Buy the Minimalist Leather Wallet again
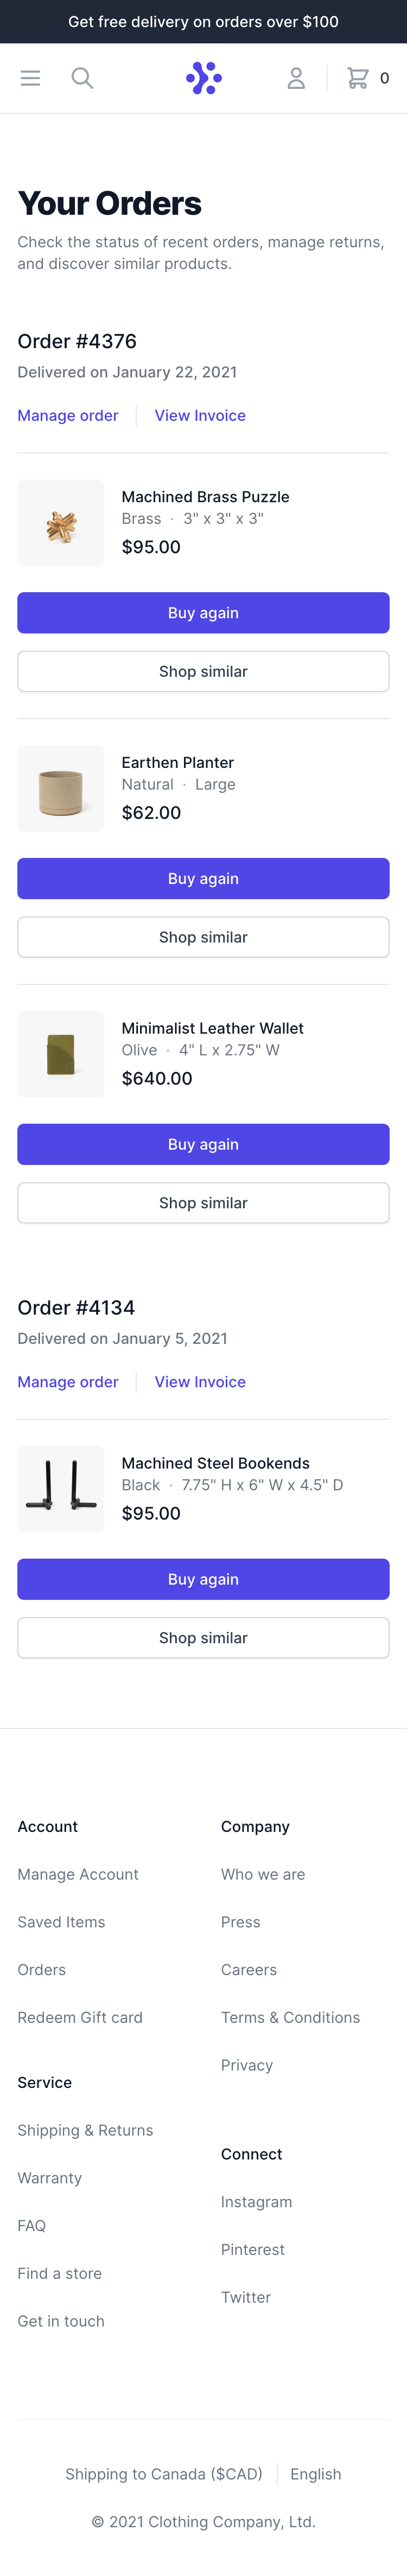 click(x=203, y=1144)
